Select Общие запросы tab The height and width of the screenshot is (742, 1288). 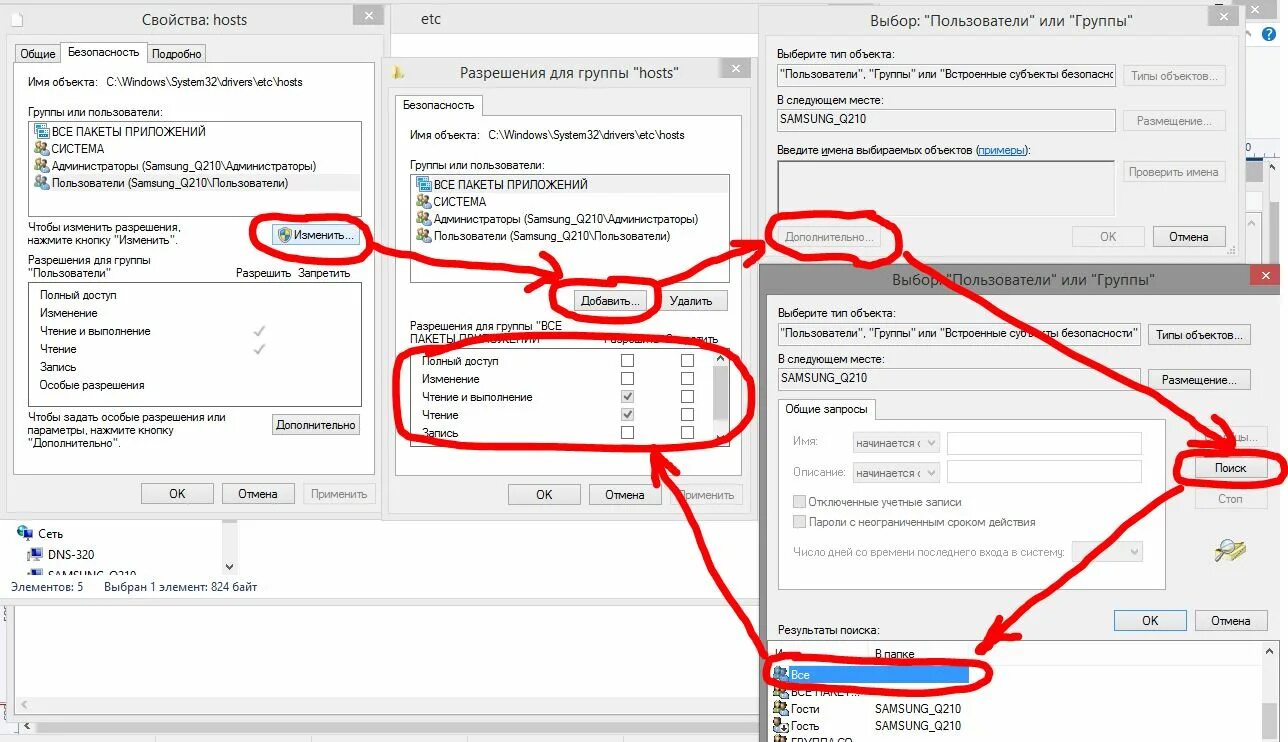pyautogui.click(x=825, y=409)
